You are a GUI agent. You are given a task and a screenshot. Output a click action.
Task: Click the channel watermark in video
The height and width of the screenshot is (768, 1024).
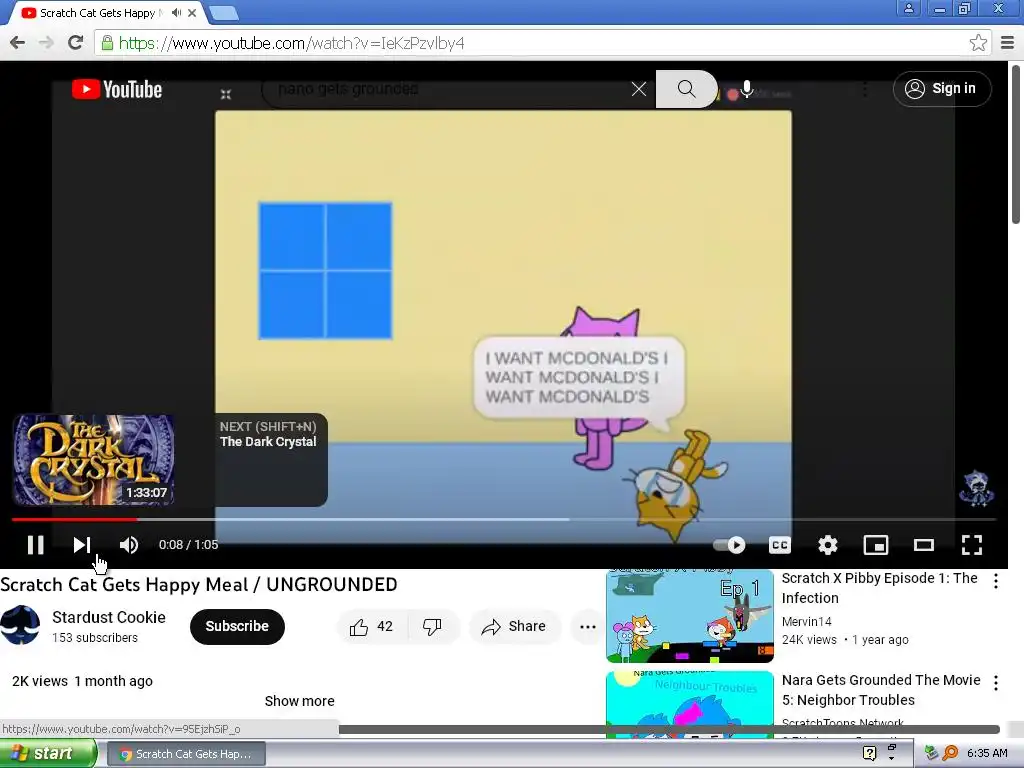point(976,490)
